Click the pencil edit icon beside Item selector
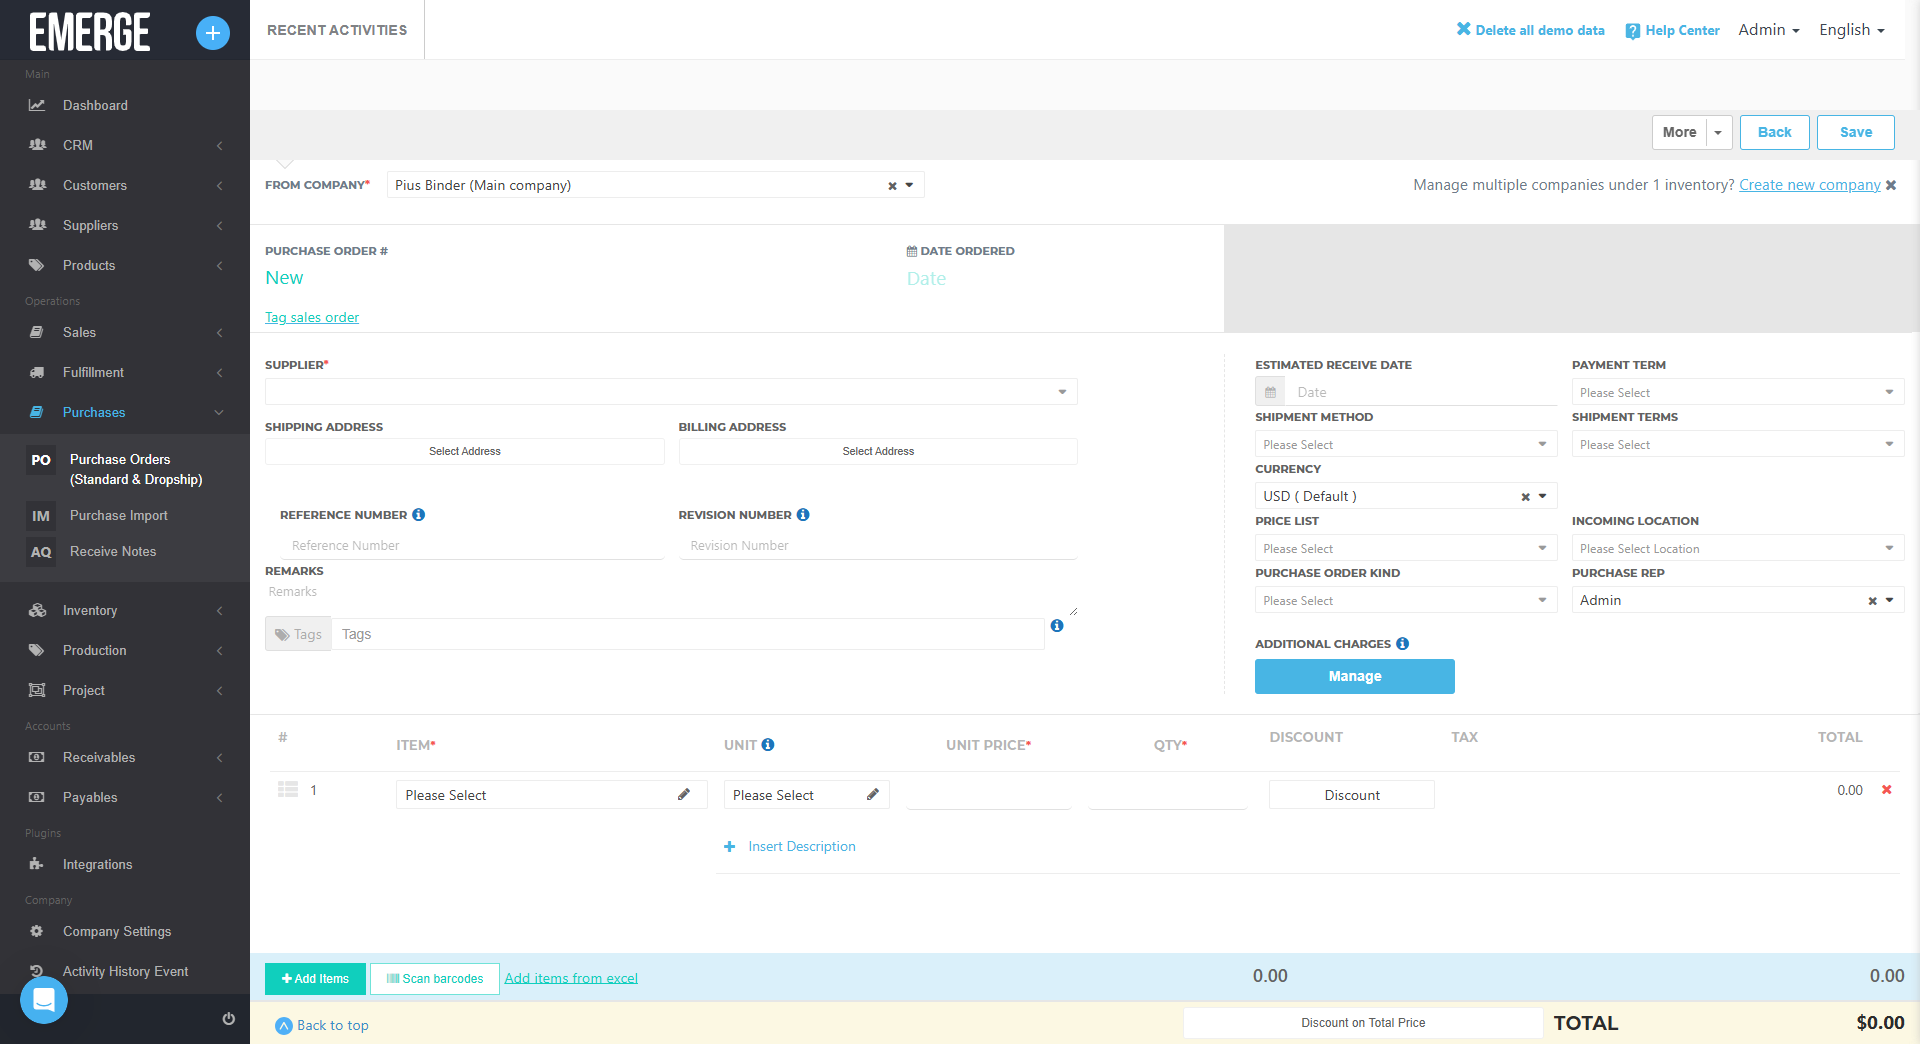Image resolution: width=1920 pixels, height=1044 pixels. tap(684, 795)
